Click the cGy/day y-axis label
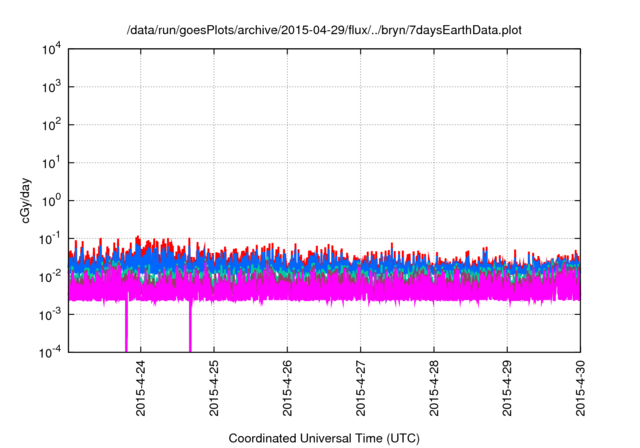The width and height of the screenshot is (640, 448). coord(25,200)
